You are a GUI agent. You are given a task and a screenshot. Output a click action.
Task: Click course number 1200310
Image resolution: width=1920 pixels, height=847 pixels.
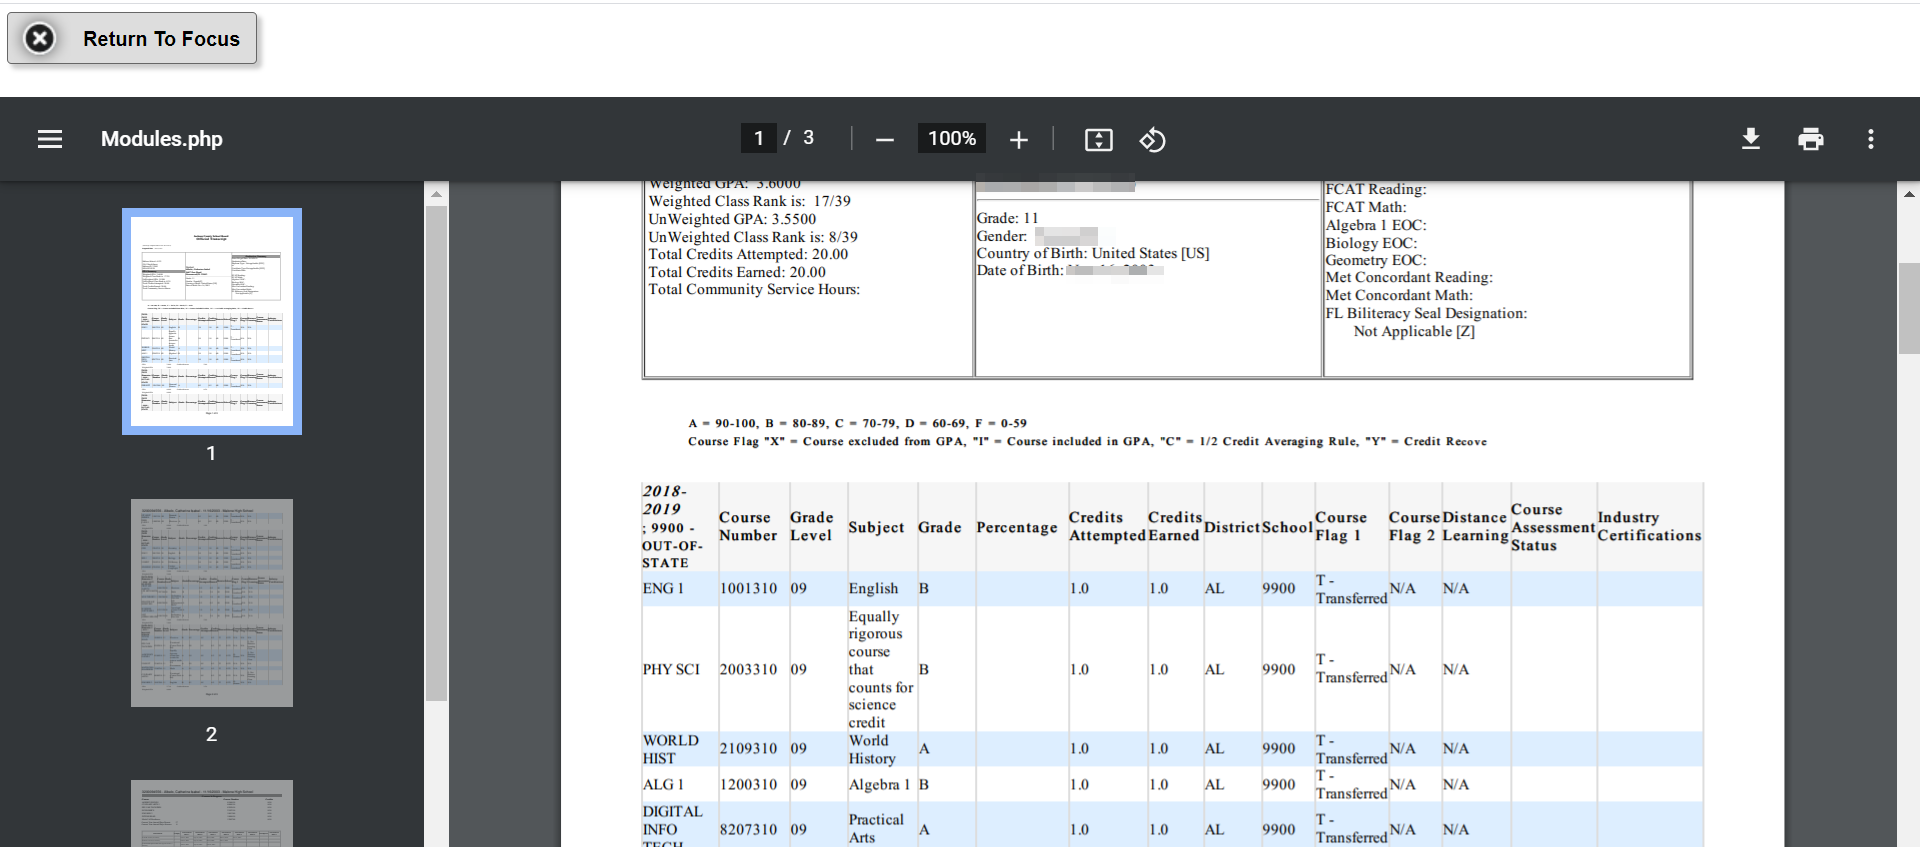(x=748, y=784)
